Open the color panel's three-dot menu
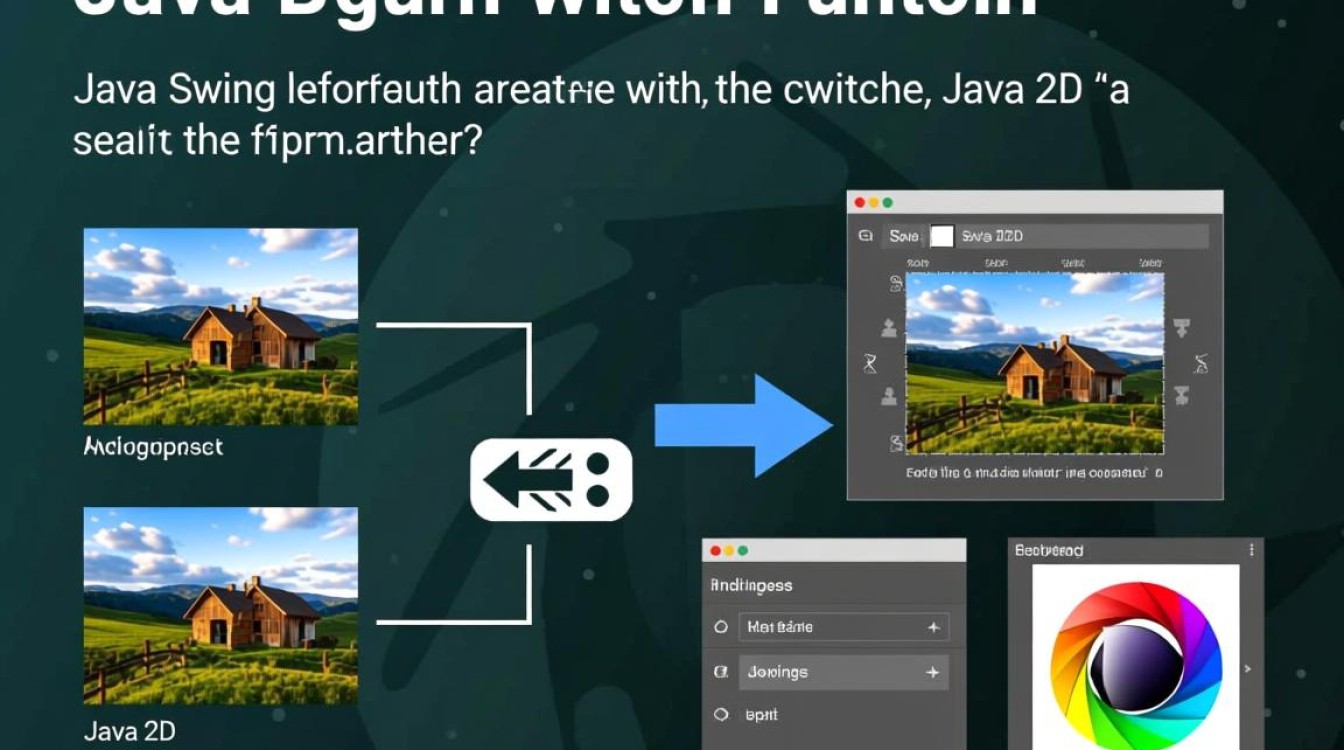Screen dimensions: 1344x750 (x=1251, y=550)
